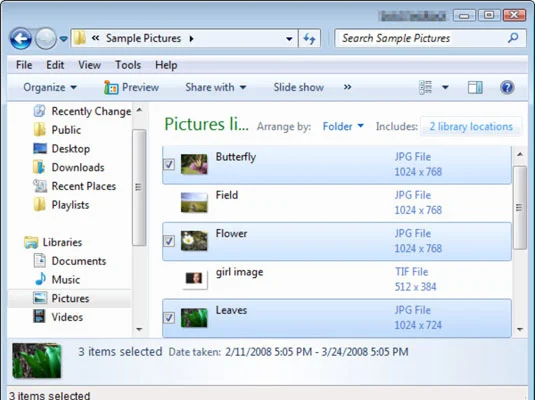Change view with the view icon
Viewport: 535px width, 400px height.
[425, 87]
